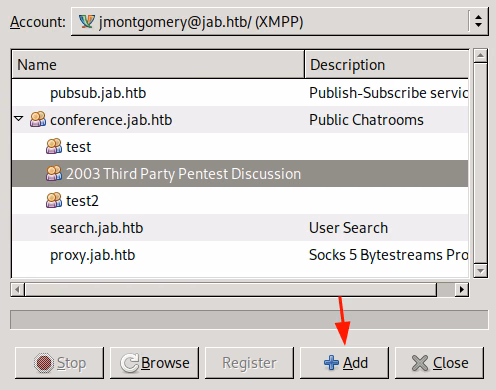Viewport: 496px width, 390px height.
Task: Select the pubsub.jab.htb service row
Action: point(240,93)
